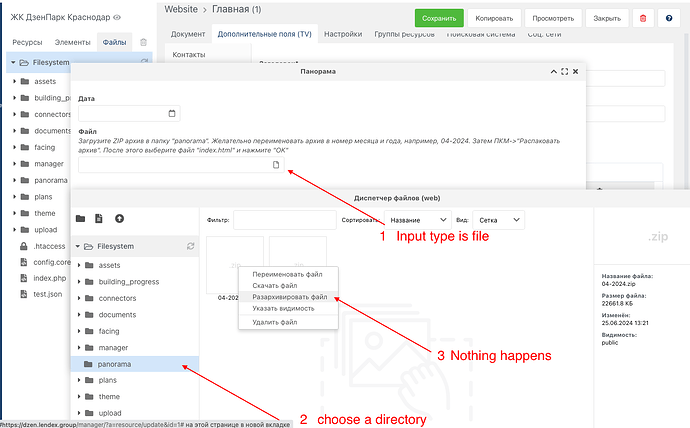Click the Фильтр input field
Image resolution: width=690 pixels, height=428 pixels.
(x=285, y=220)
